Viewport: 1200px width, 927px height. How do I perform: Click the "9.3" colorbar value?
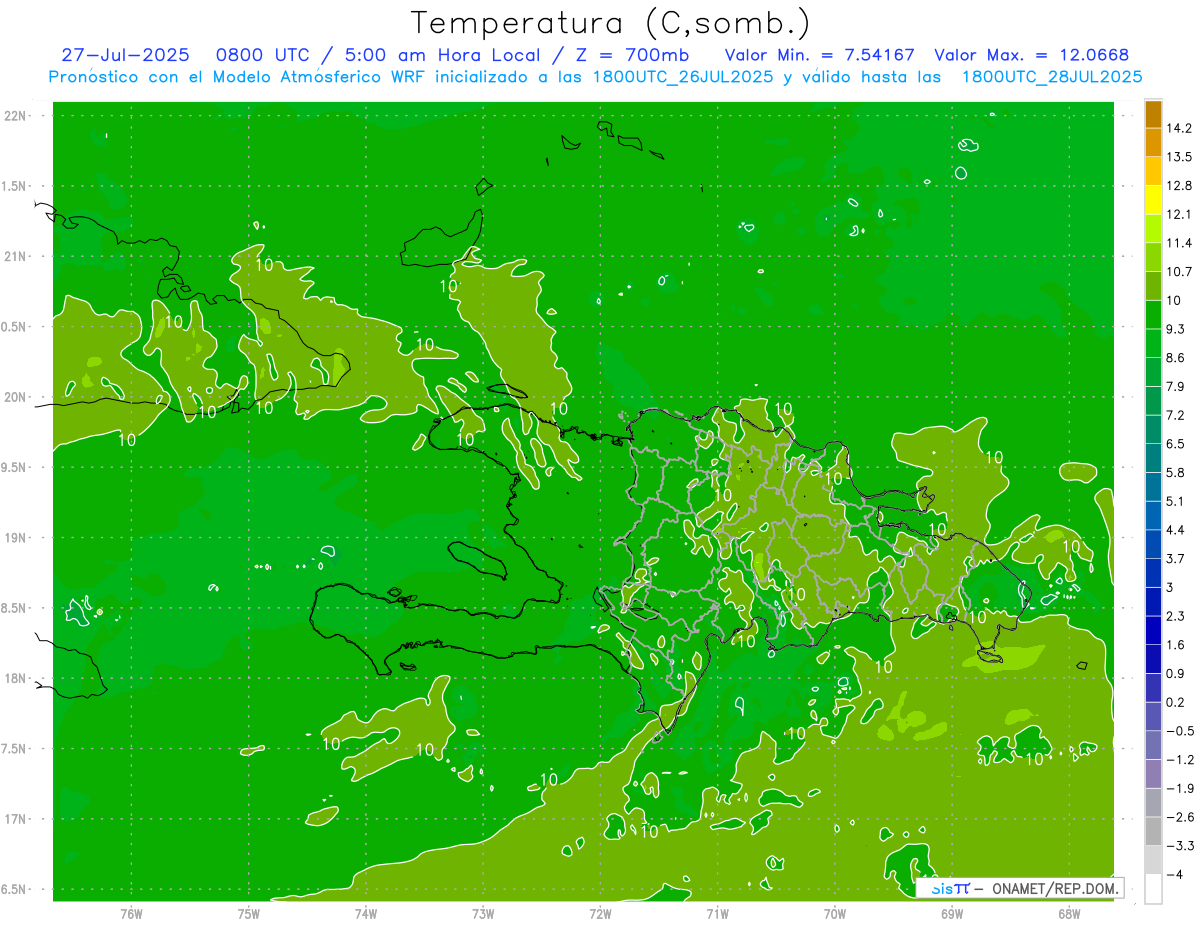[1176, 329]
